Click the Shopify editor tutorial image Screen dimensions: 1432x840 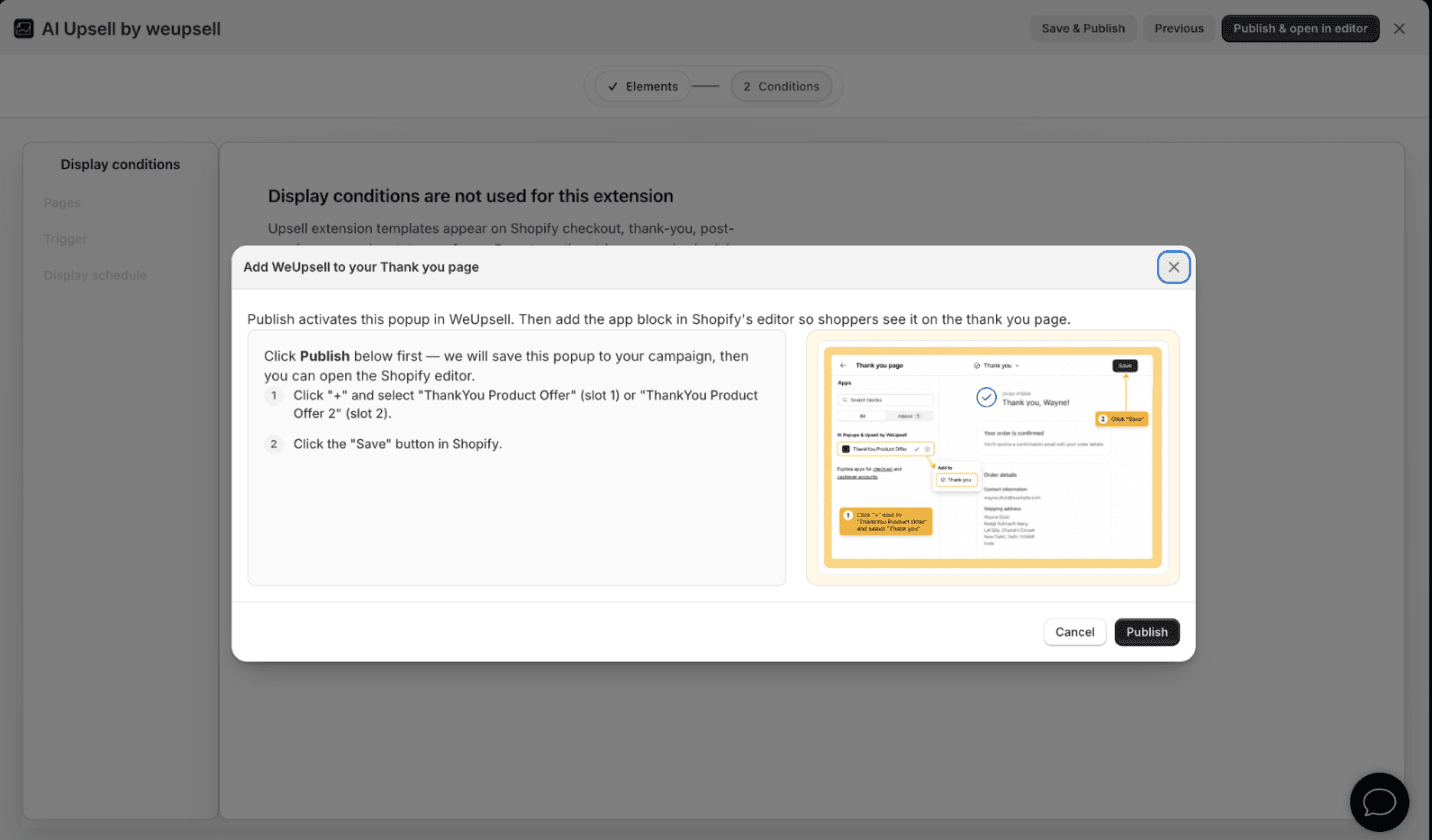[x=992, y=458]
